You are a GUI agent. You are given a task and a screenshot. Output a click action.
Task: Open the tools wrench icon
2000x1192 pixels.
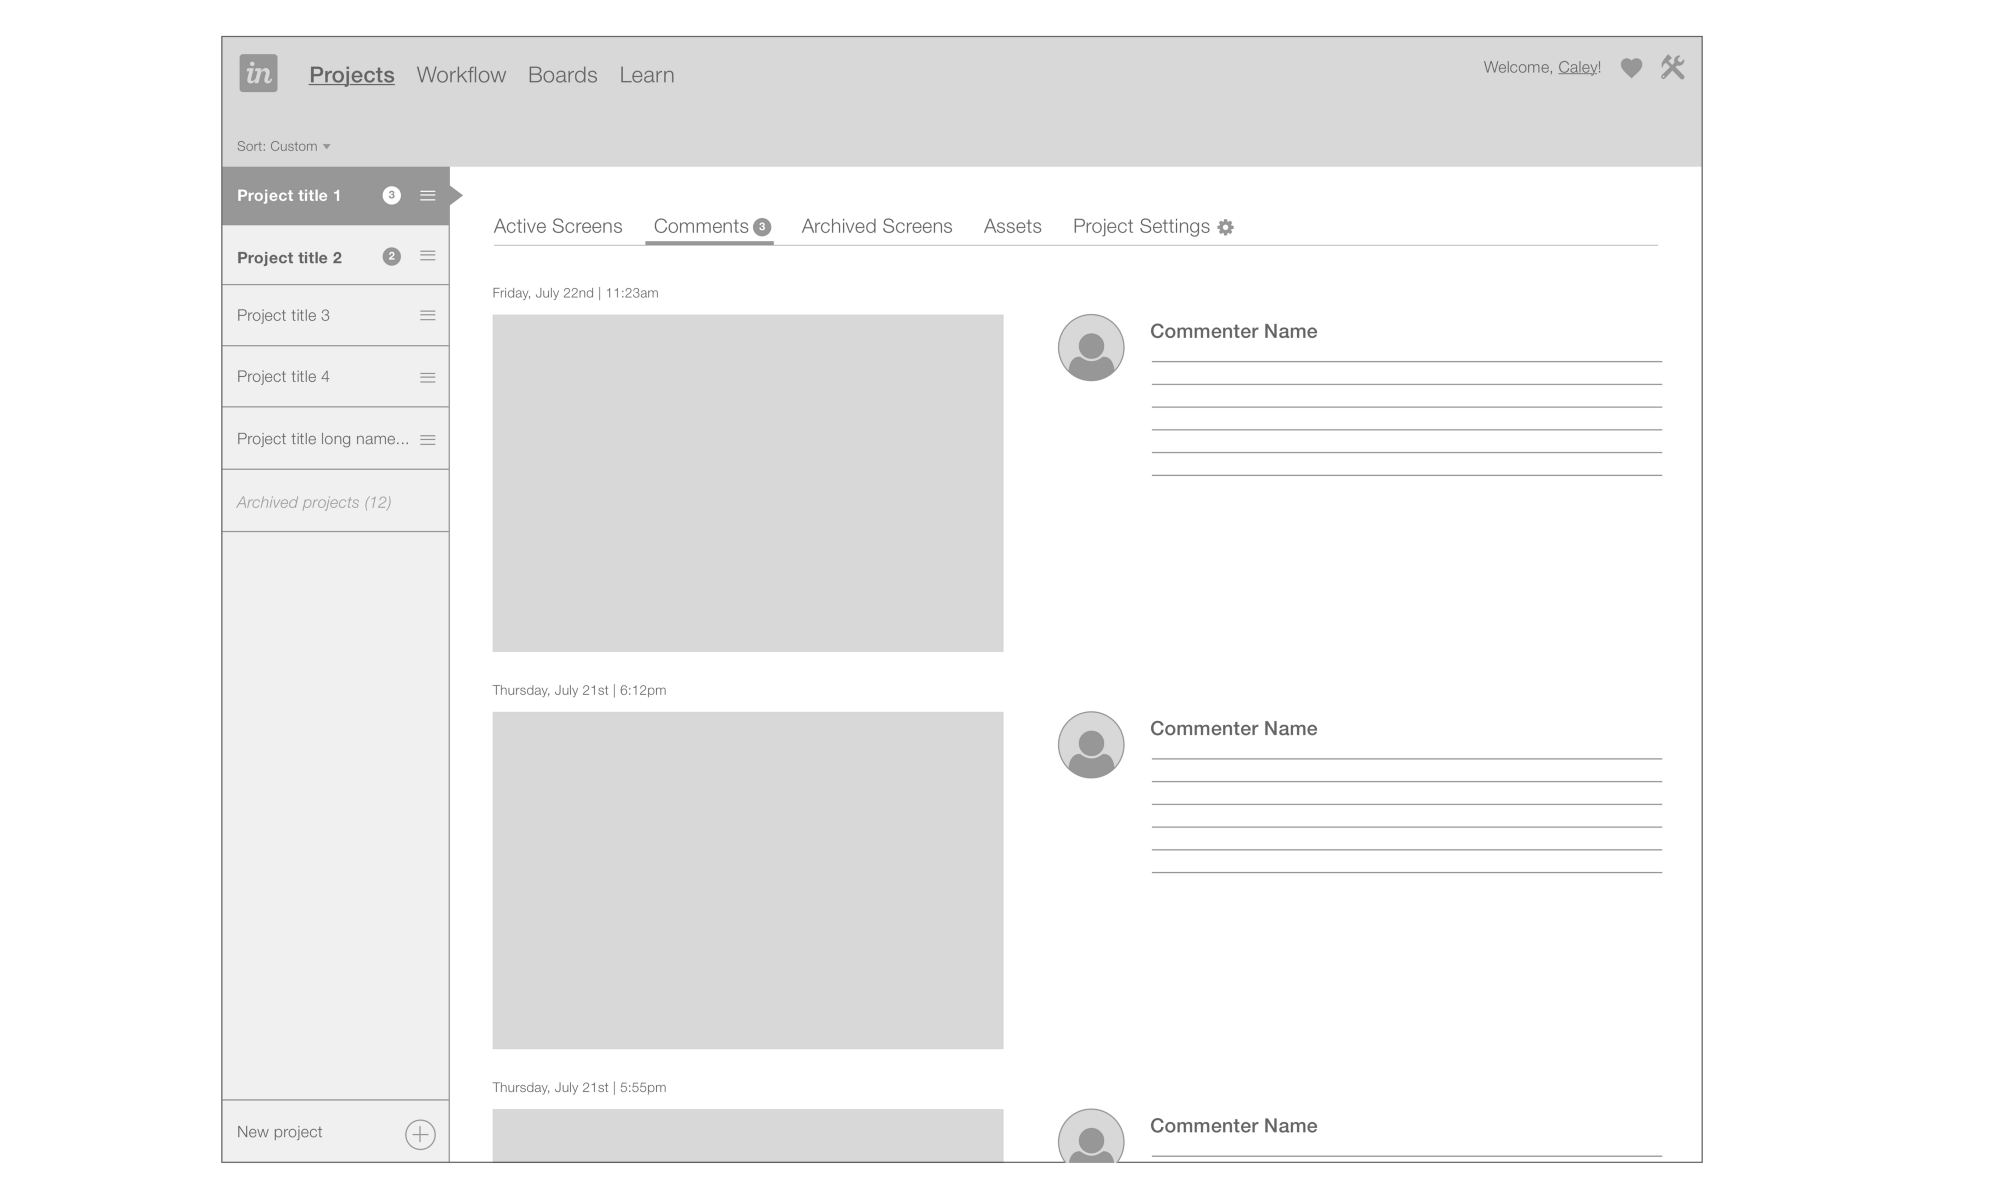pos(1672,67)
